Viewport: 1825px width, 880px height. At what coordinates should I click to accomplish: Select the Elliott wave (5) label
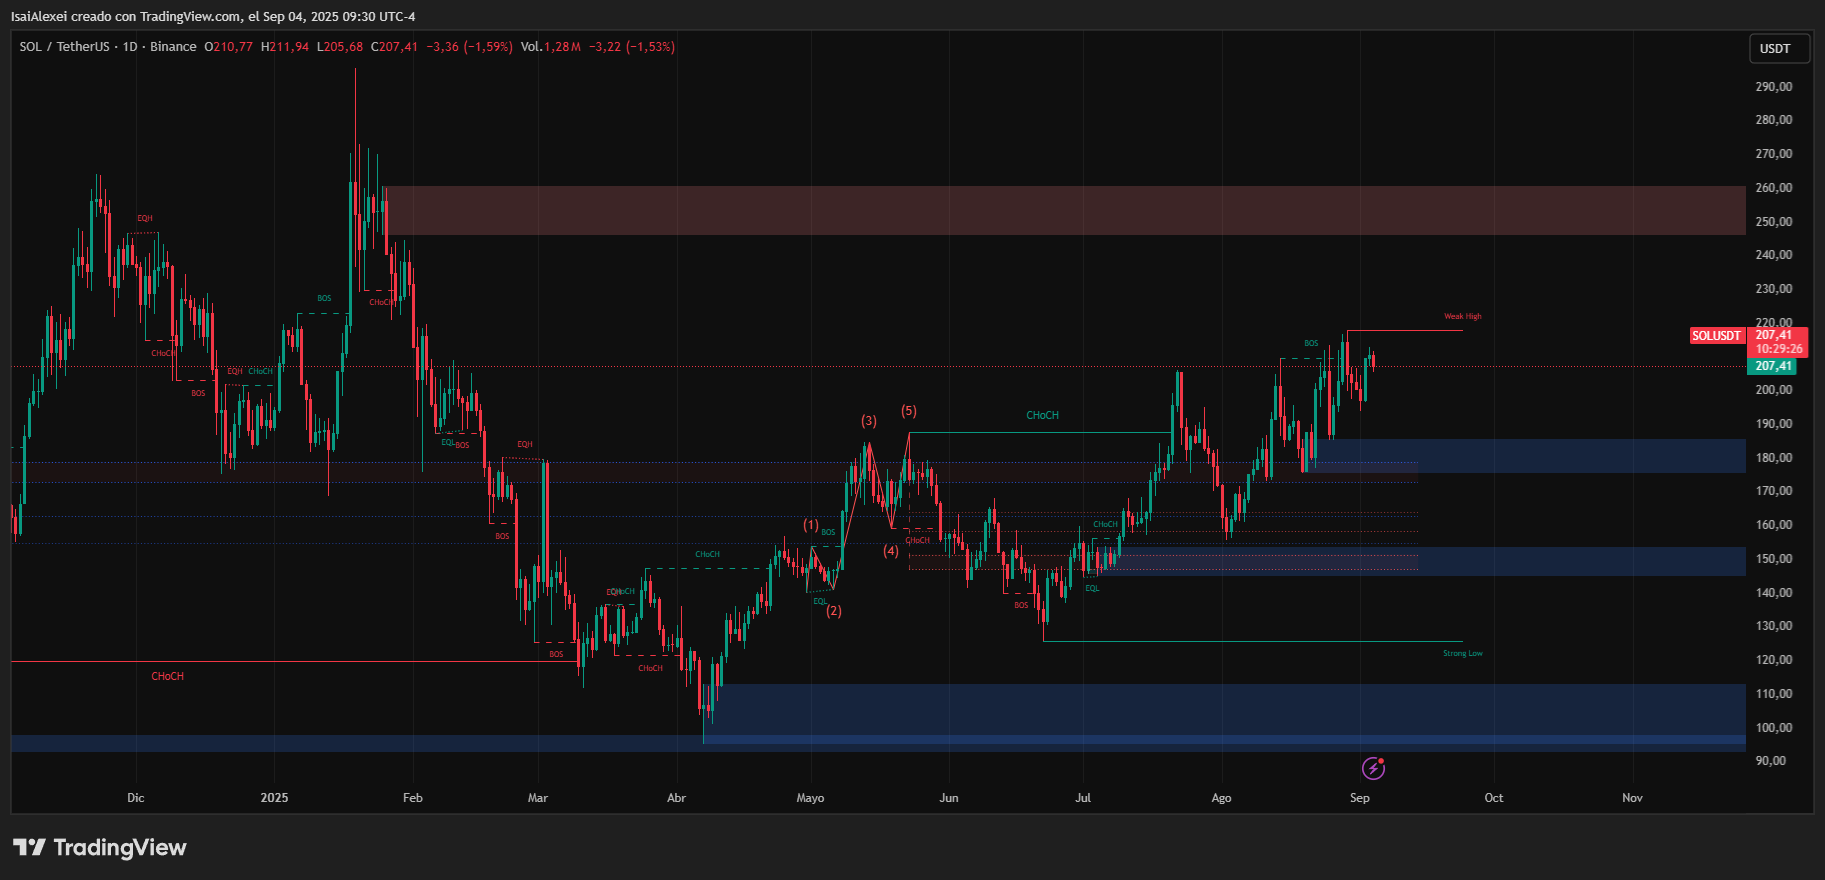click(x=908, y=411)
